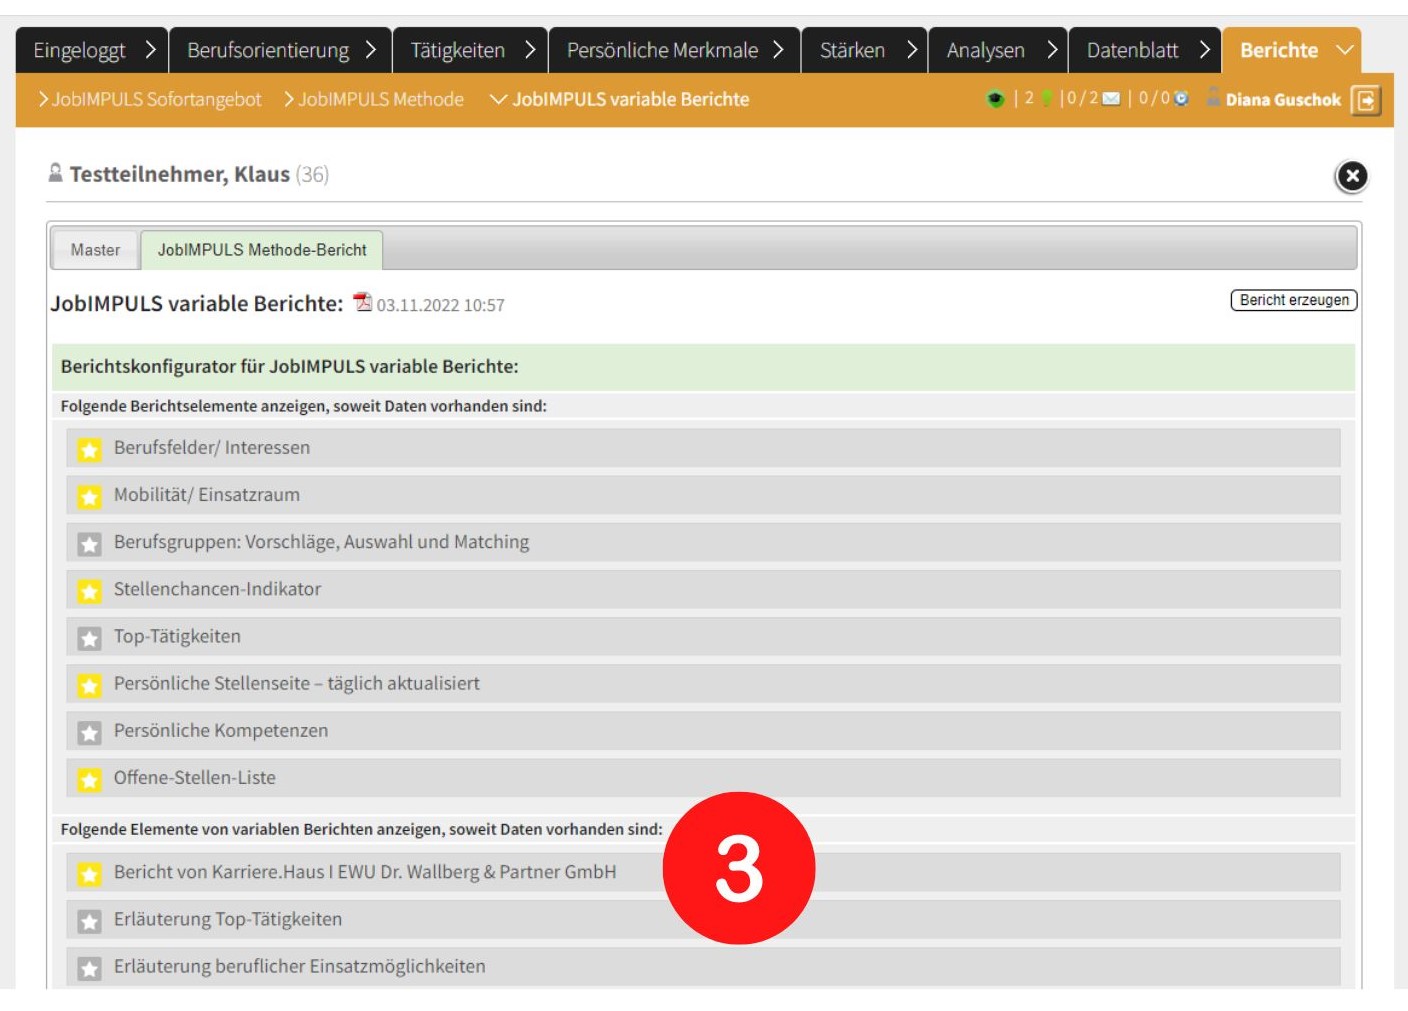Open the JobIMPULS Methode link
Screen dimensions: 1408x1011
coord(373,100)
